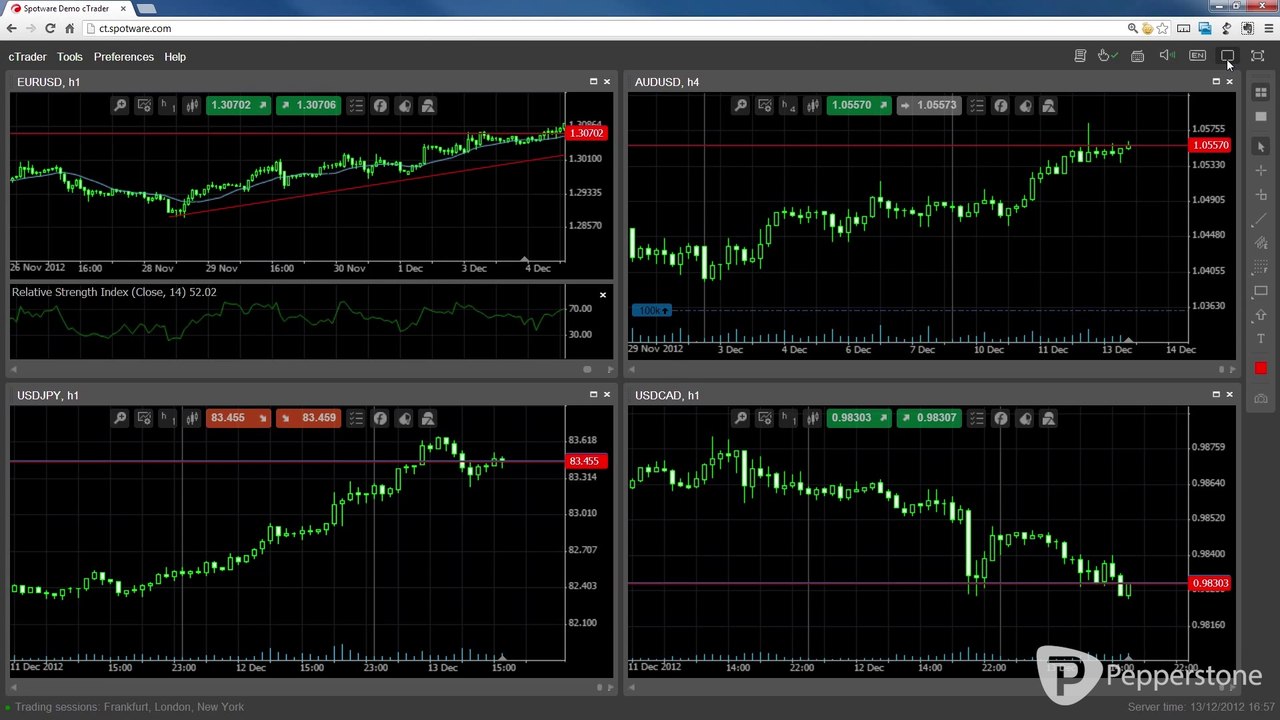The width and height of the screenshot is (1280, 720).
Task: Open the EN language selector
Action: (1197, 56)
